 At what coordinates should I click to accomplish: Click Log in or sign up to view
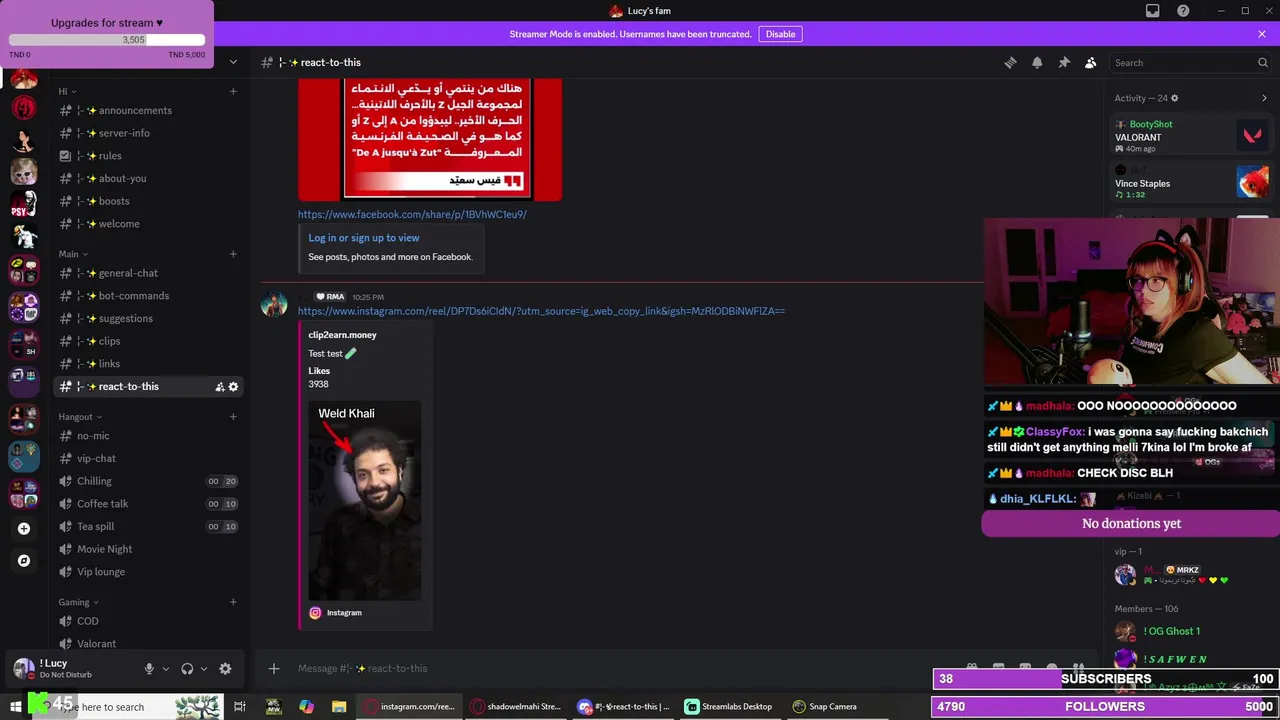364,238
